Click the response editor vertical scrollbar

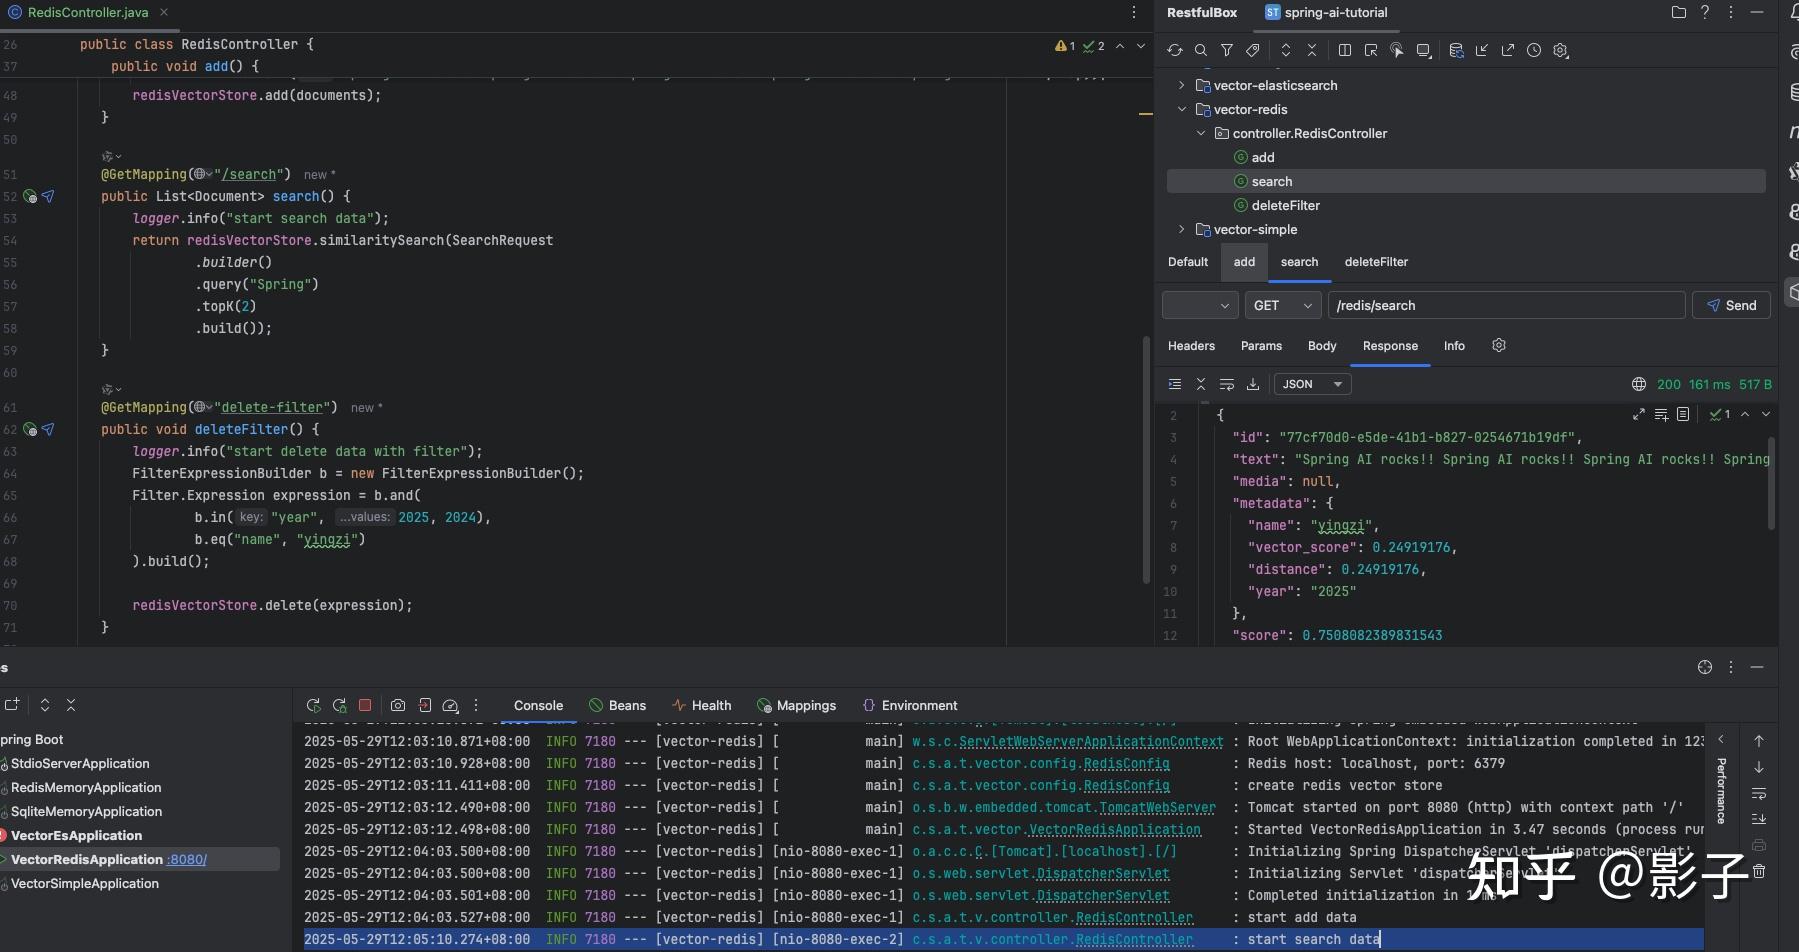1771,484
